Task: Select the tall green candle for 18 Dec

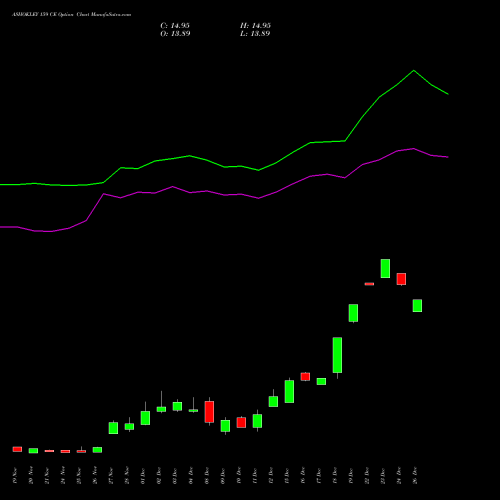Action: 337,355
